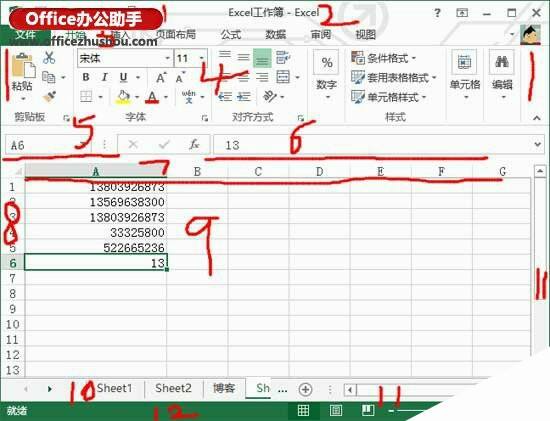
Task: Add a new sheet with plus icon
Action: 306,389
